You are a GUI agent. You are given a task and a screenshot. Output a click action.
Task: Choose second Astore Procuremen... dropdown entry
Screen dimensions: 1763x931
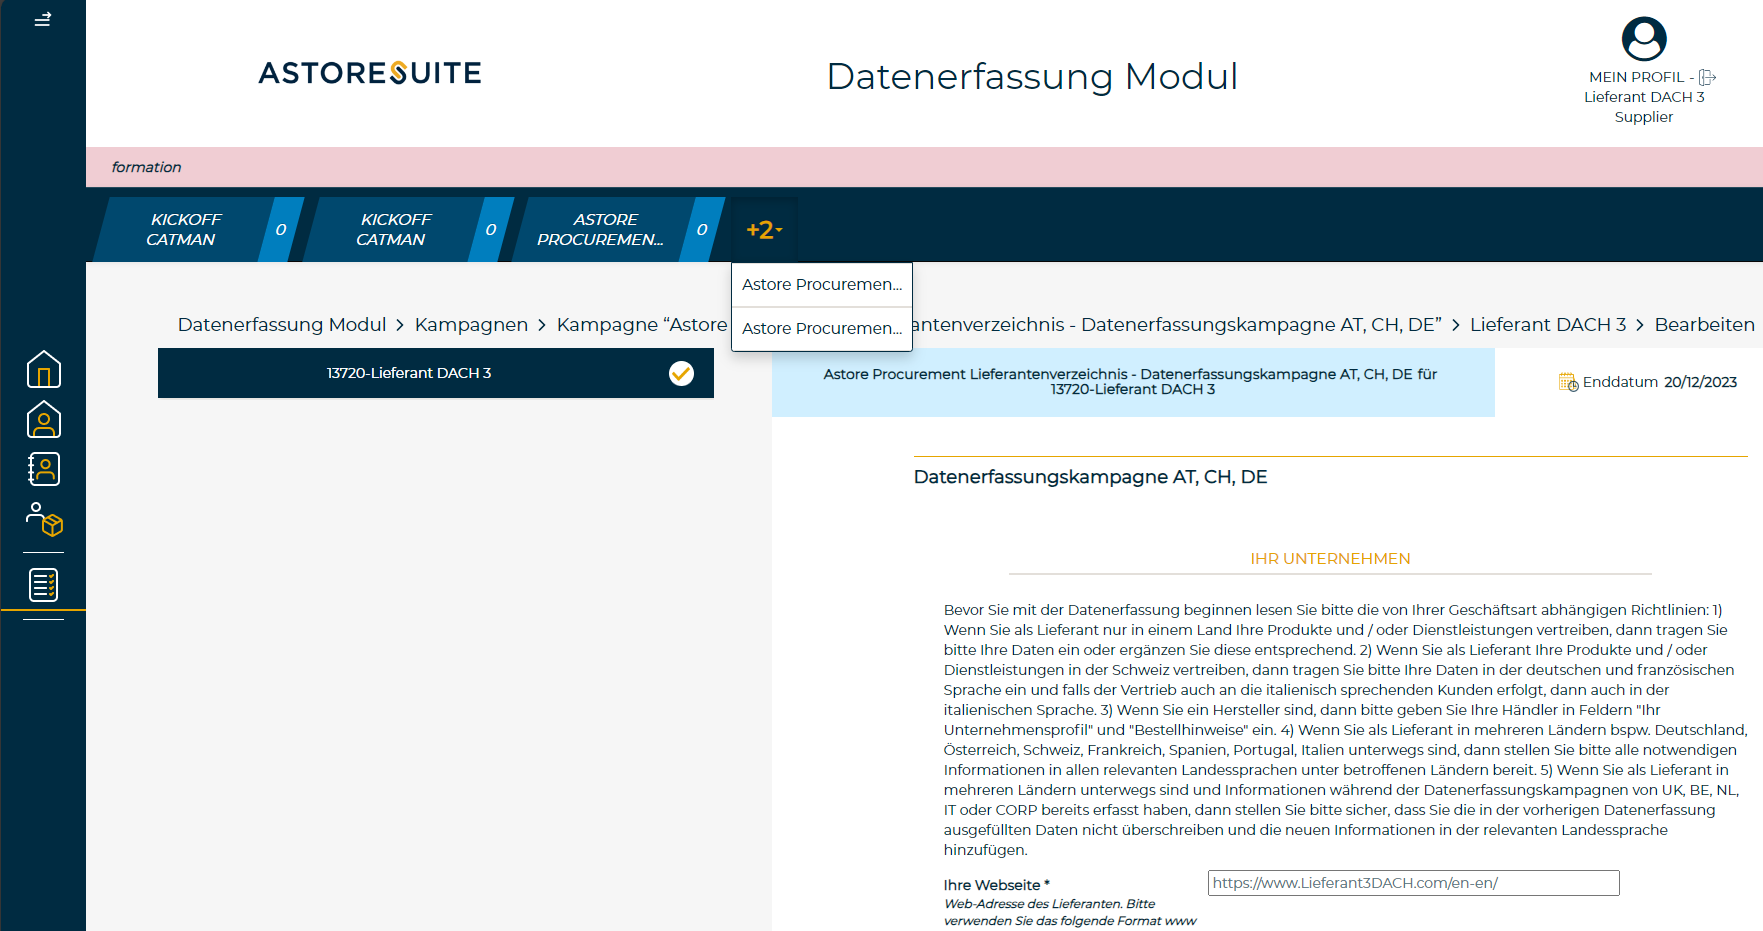(x=822, y=329)
